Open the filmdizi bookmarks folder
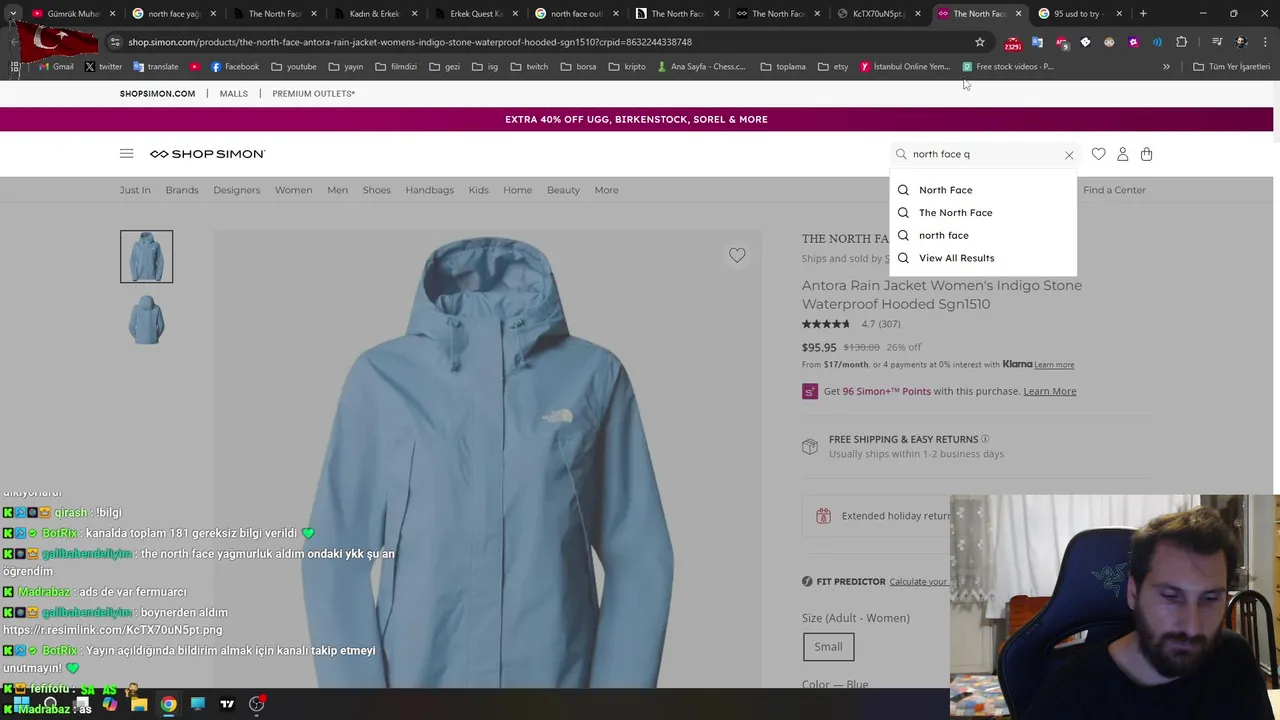The image size is (1280, 720). click(x=396, y=67)
